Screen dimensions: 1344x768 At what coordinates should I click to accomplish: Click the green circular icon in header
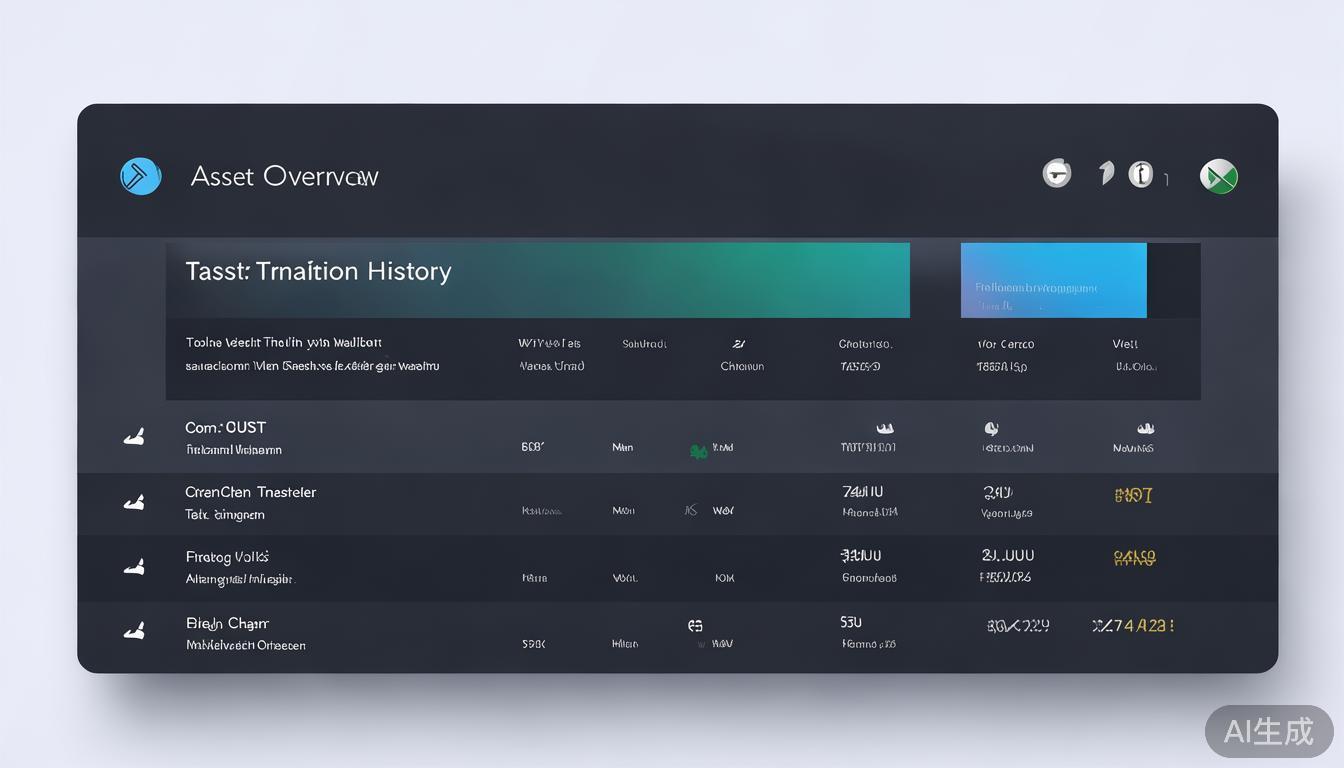pos(1218,177)
